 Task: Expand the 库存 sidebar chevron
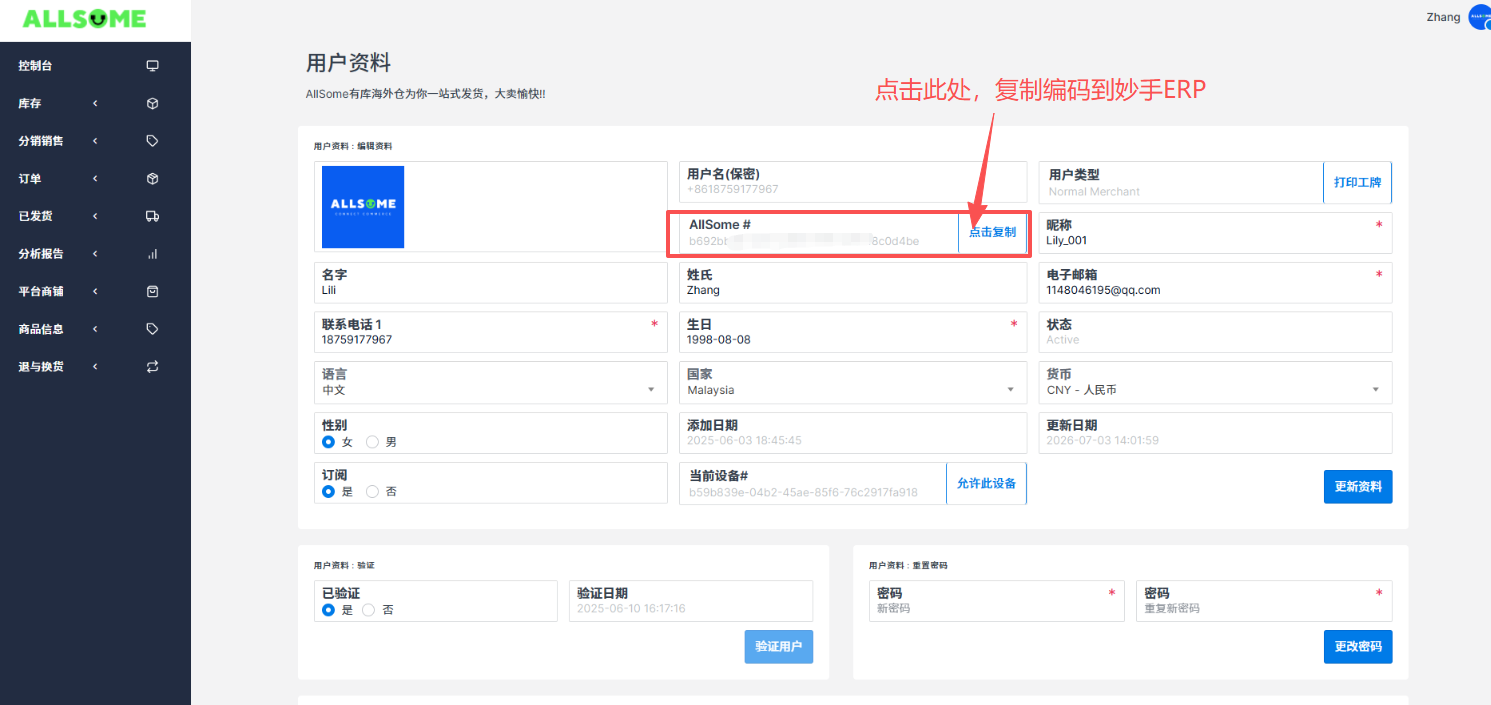pos(95,103)
